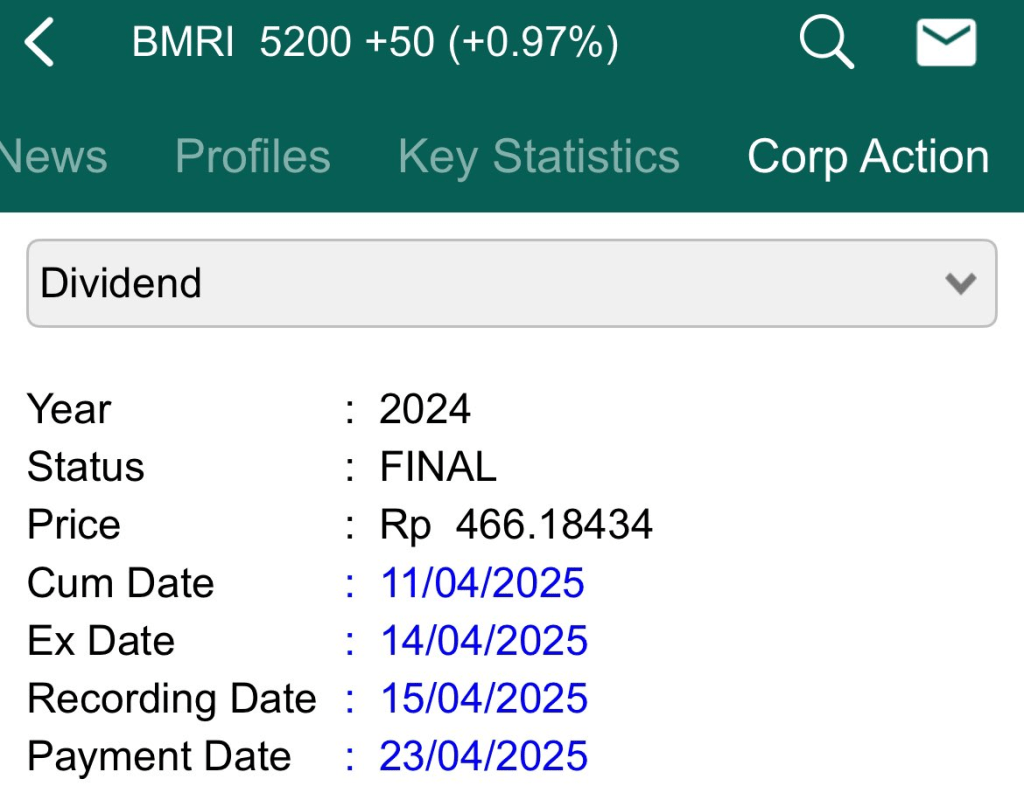Tap the back arrow icon
This screenshot has height=786, width=1024.
point(40,45)
